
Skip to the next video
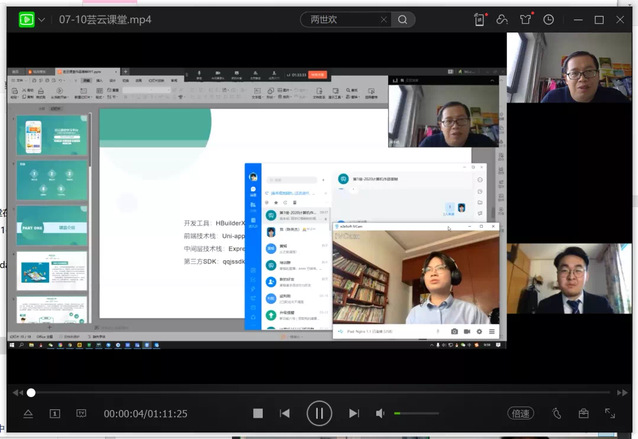(353, 413)
